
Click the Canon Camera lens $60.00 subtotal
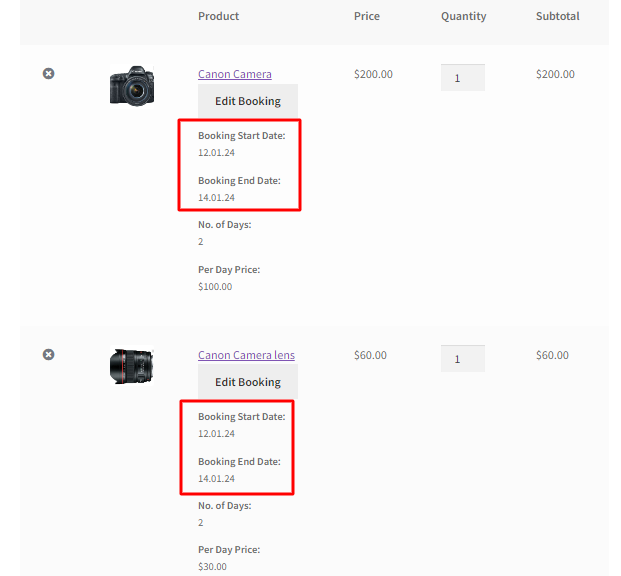[x=552, y=355]
